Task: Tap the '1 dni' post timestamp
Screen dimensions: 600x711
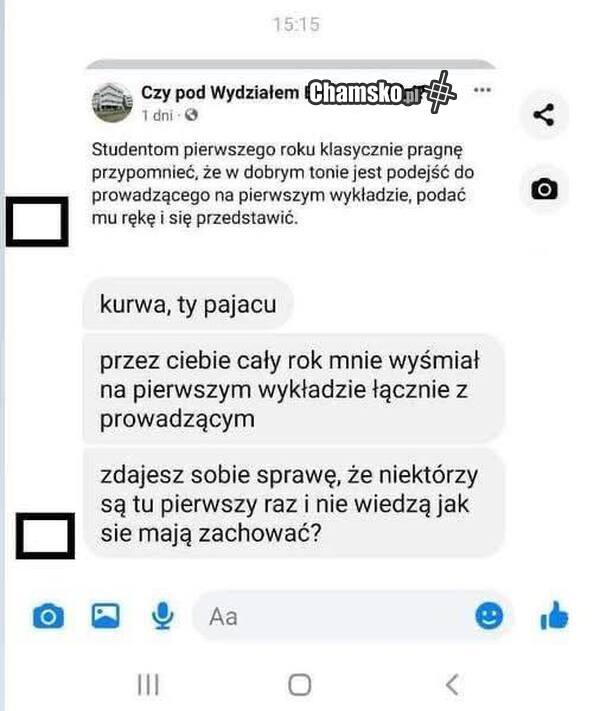Action: pyautogui.click(x=157, y=116)
